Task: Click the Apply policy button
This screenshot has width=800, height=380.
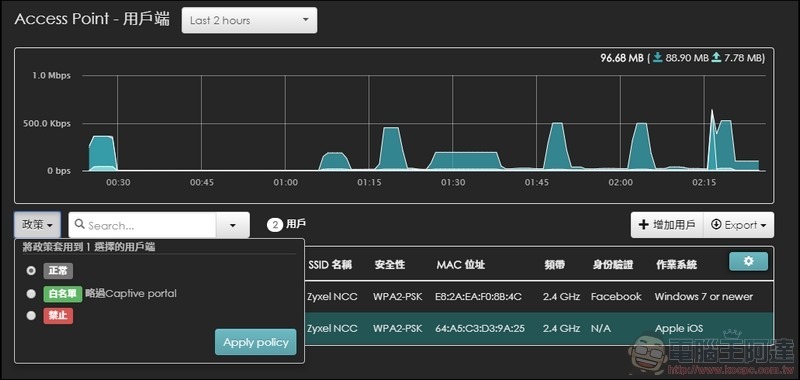Action: point(256,342)
